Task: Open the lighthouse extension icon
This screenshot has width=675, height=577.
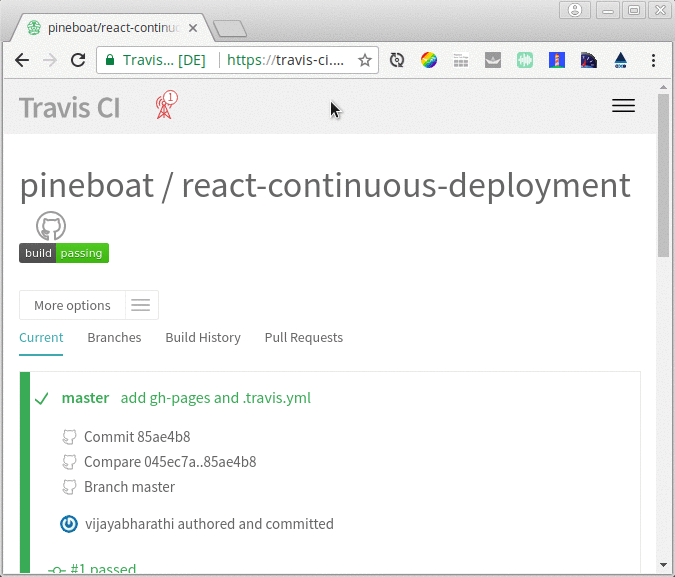Action: point(557,60)
